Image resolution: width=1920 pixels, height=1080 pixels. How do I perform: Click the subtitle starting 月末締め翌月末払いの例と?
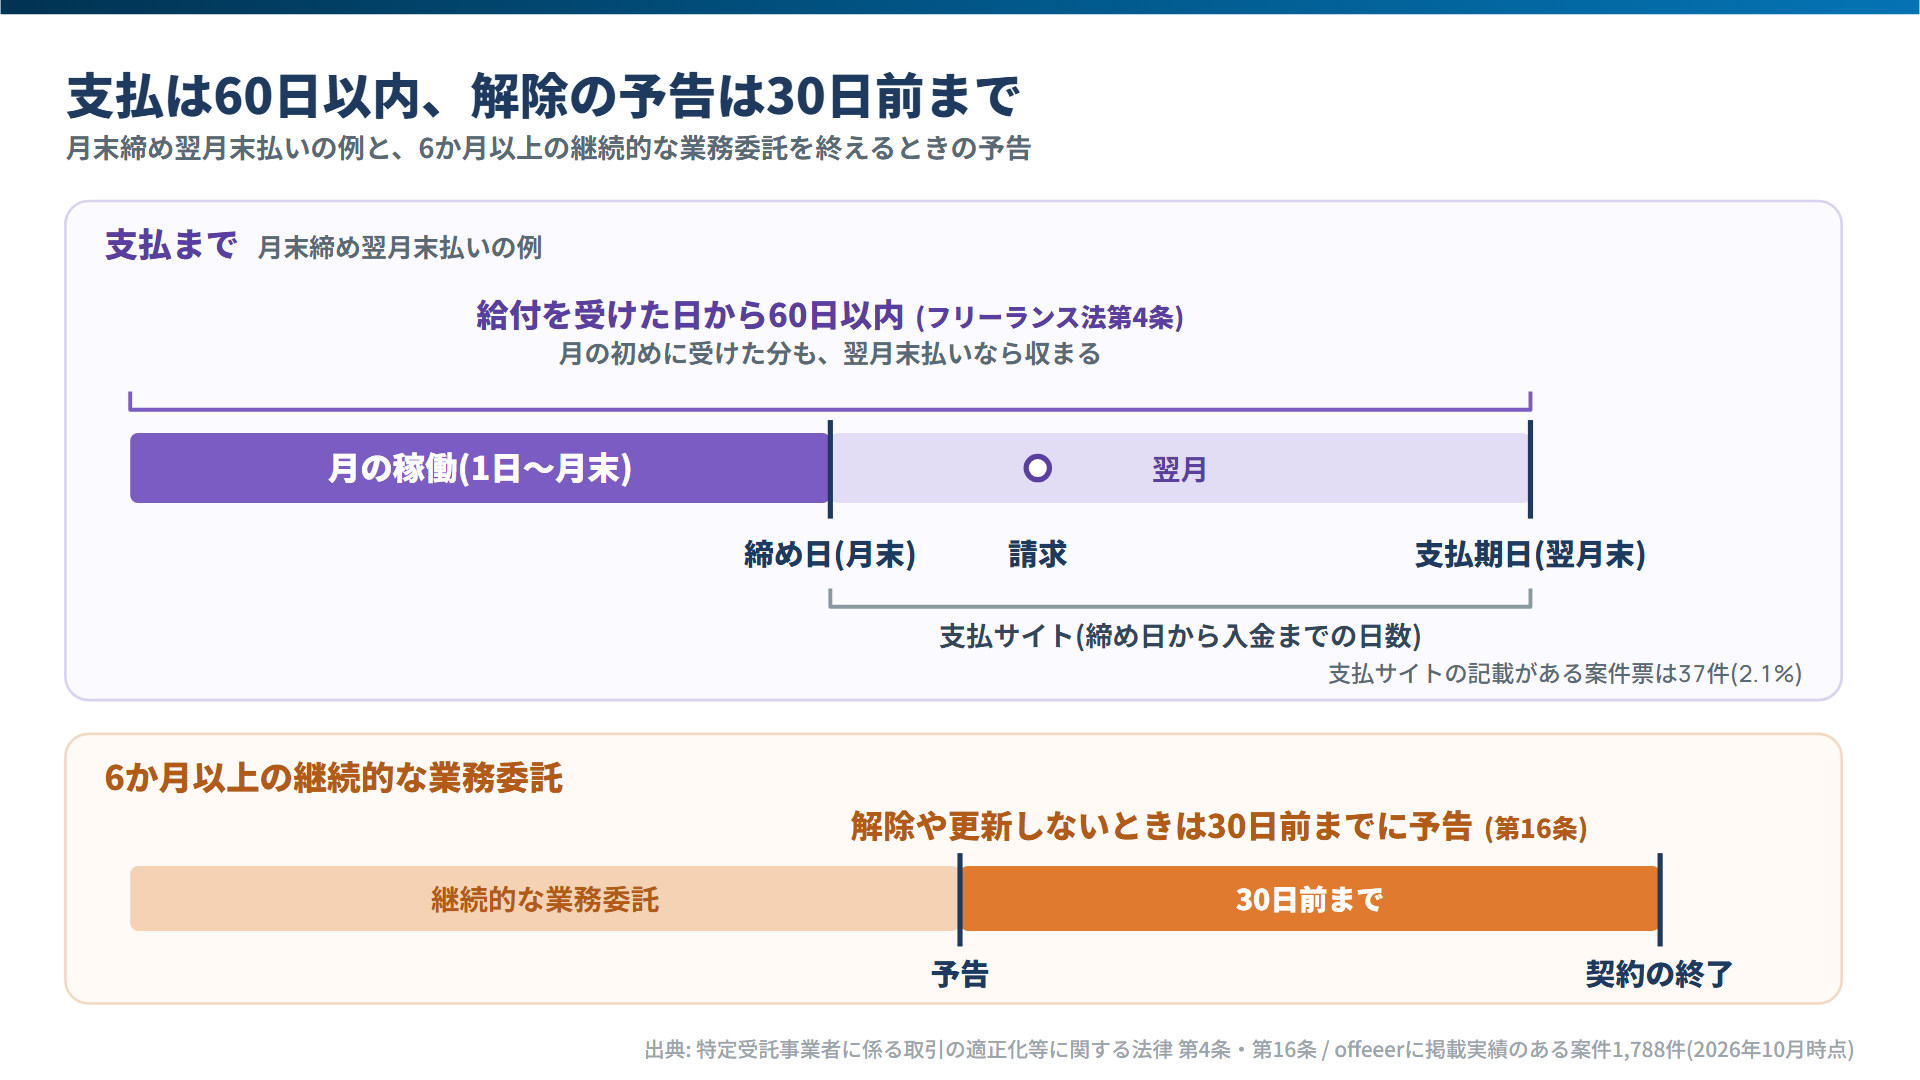tap(548, 148)
